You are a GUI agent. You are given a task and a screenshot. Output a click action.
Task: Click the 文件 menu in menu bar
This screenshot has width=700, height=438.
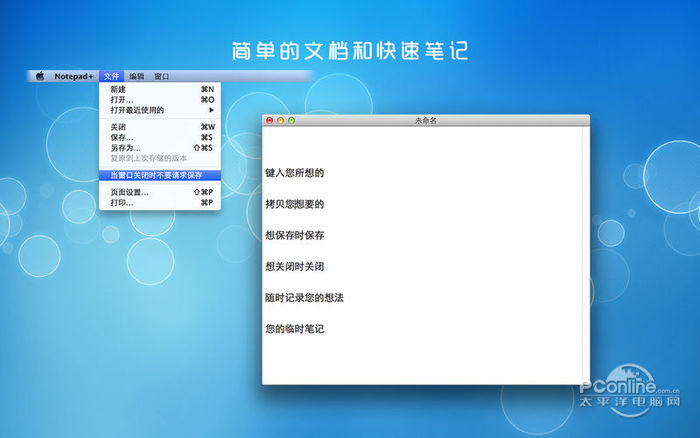112,76
